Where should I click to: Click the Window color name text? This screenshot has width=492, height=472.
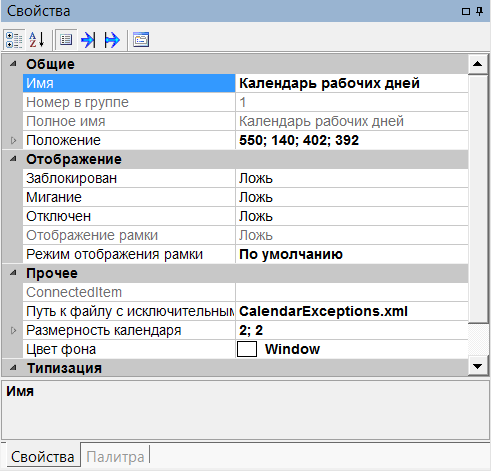pos(292,349)
